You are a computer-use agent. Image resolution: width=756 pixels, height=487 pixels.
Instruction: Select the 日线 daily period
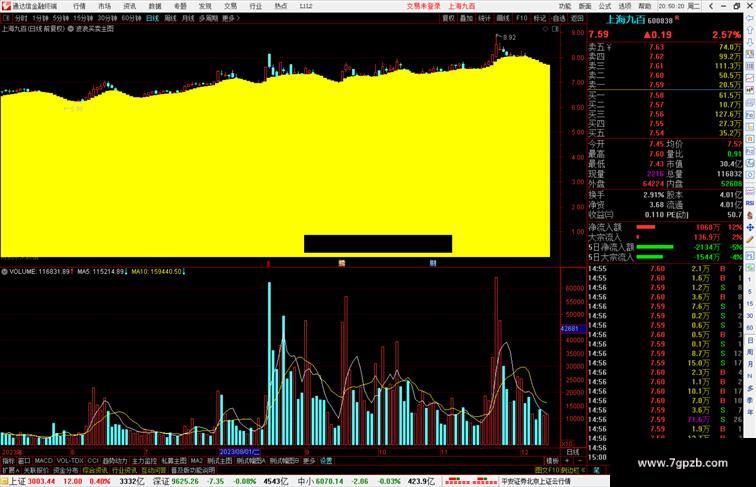click(152, 18)
